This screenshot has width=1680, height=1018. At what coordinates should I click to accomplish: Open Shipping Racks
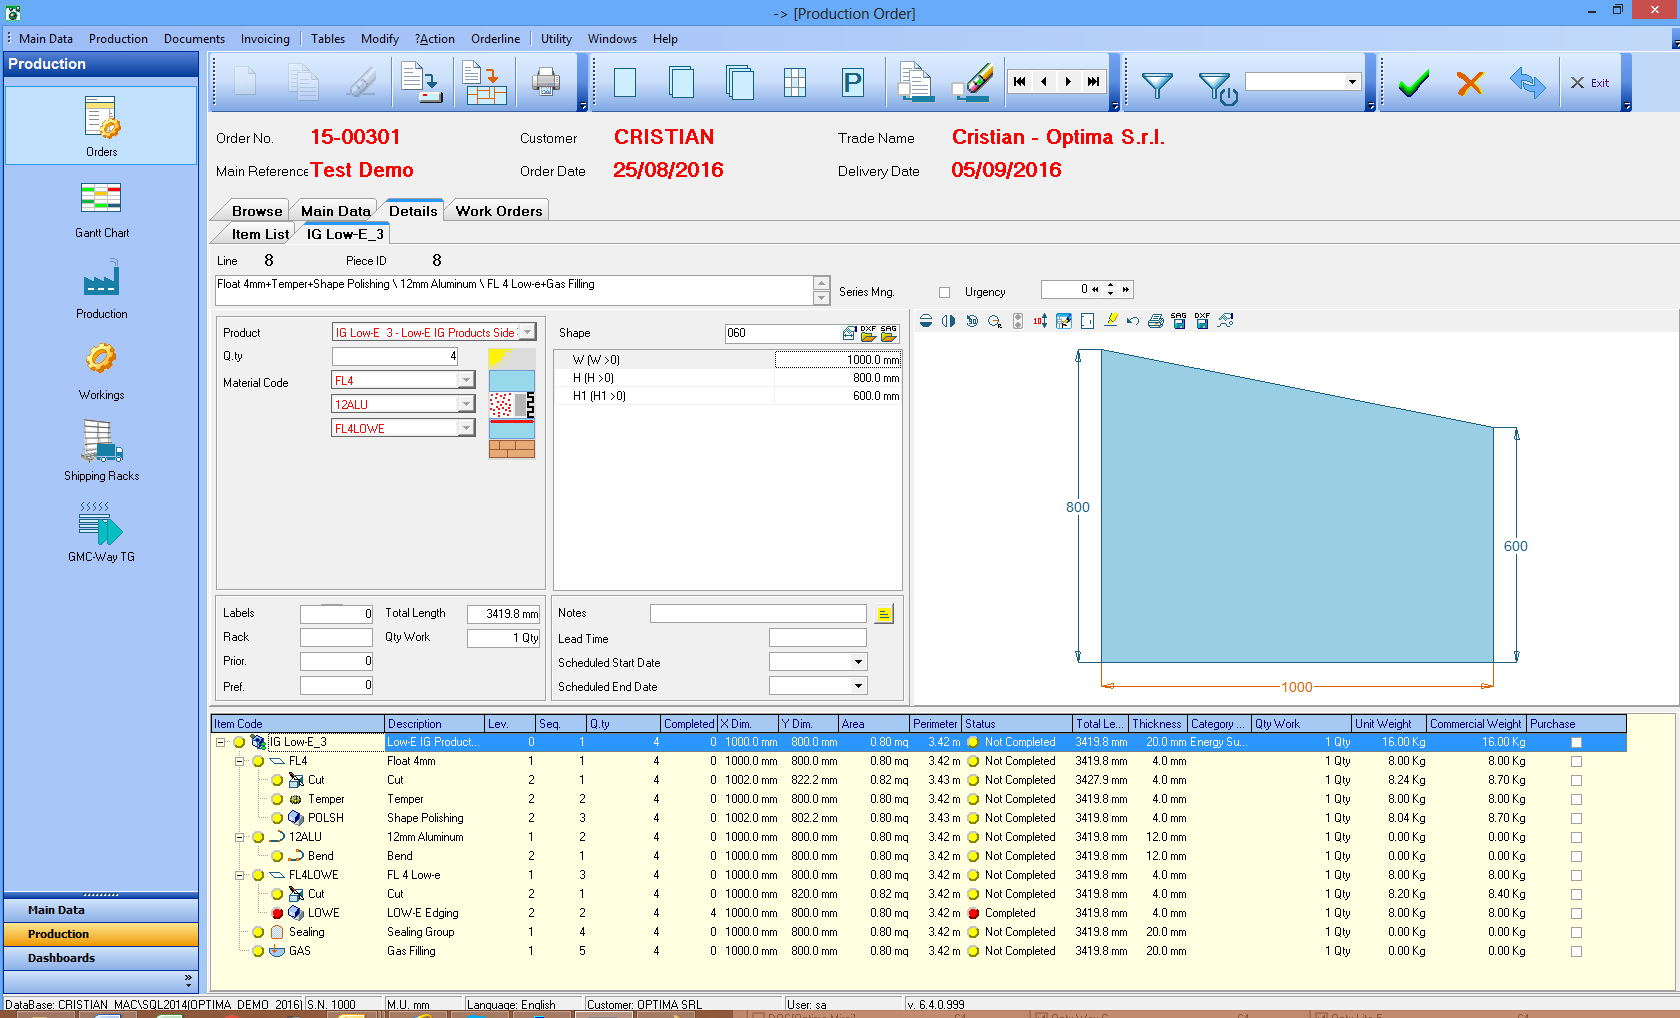(102, 451)
